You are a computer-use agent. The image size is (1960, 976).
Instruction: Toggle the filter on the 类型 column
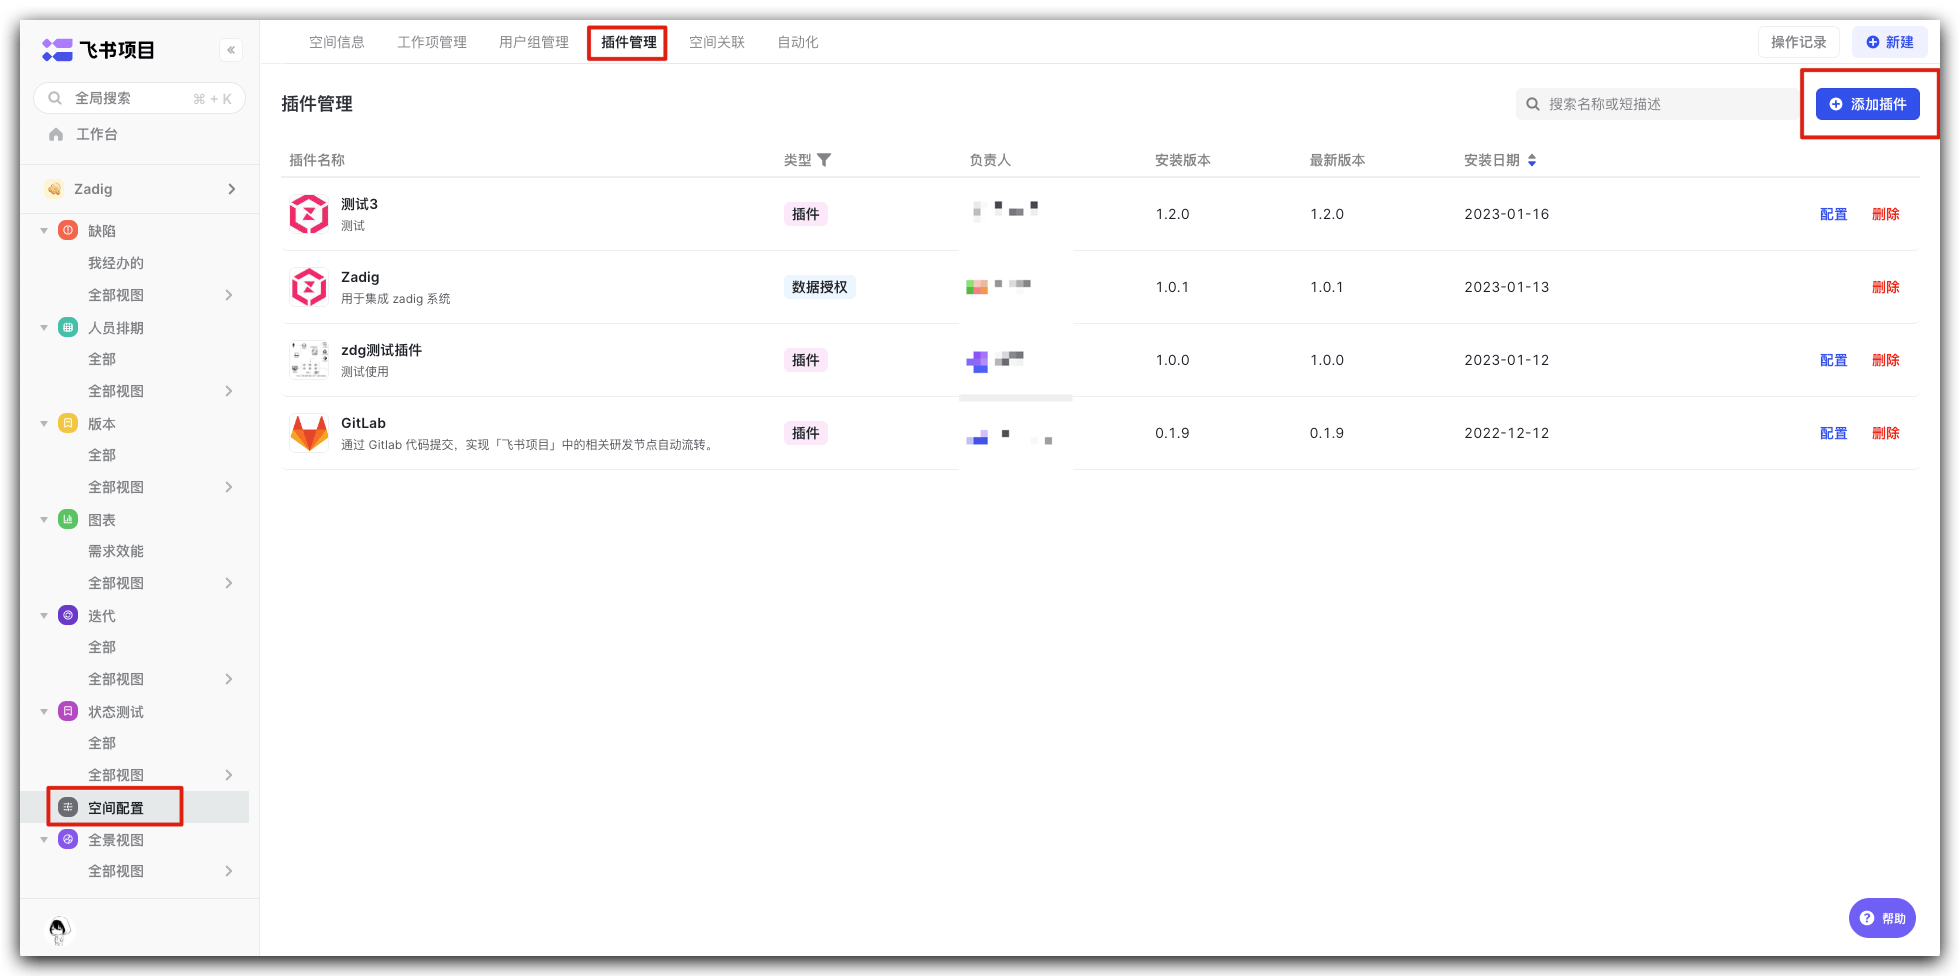coord(826,160)
